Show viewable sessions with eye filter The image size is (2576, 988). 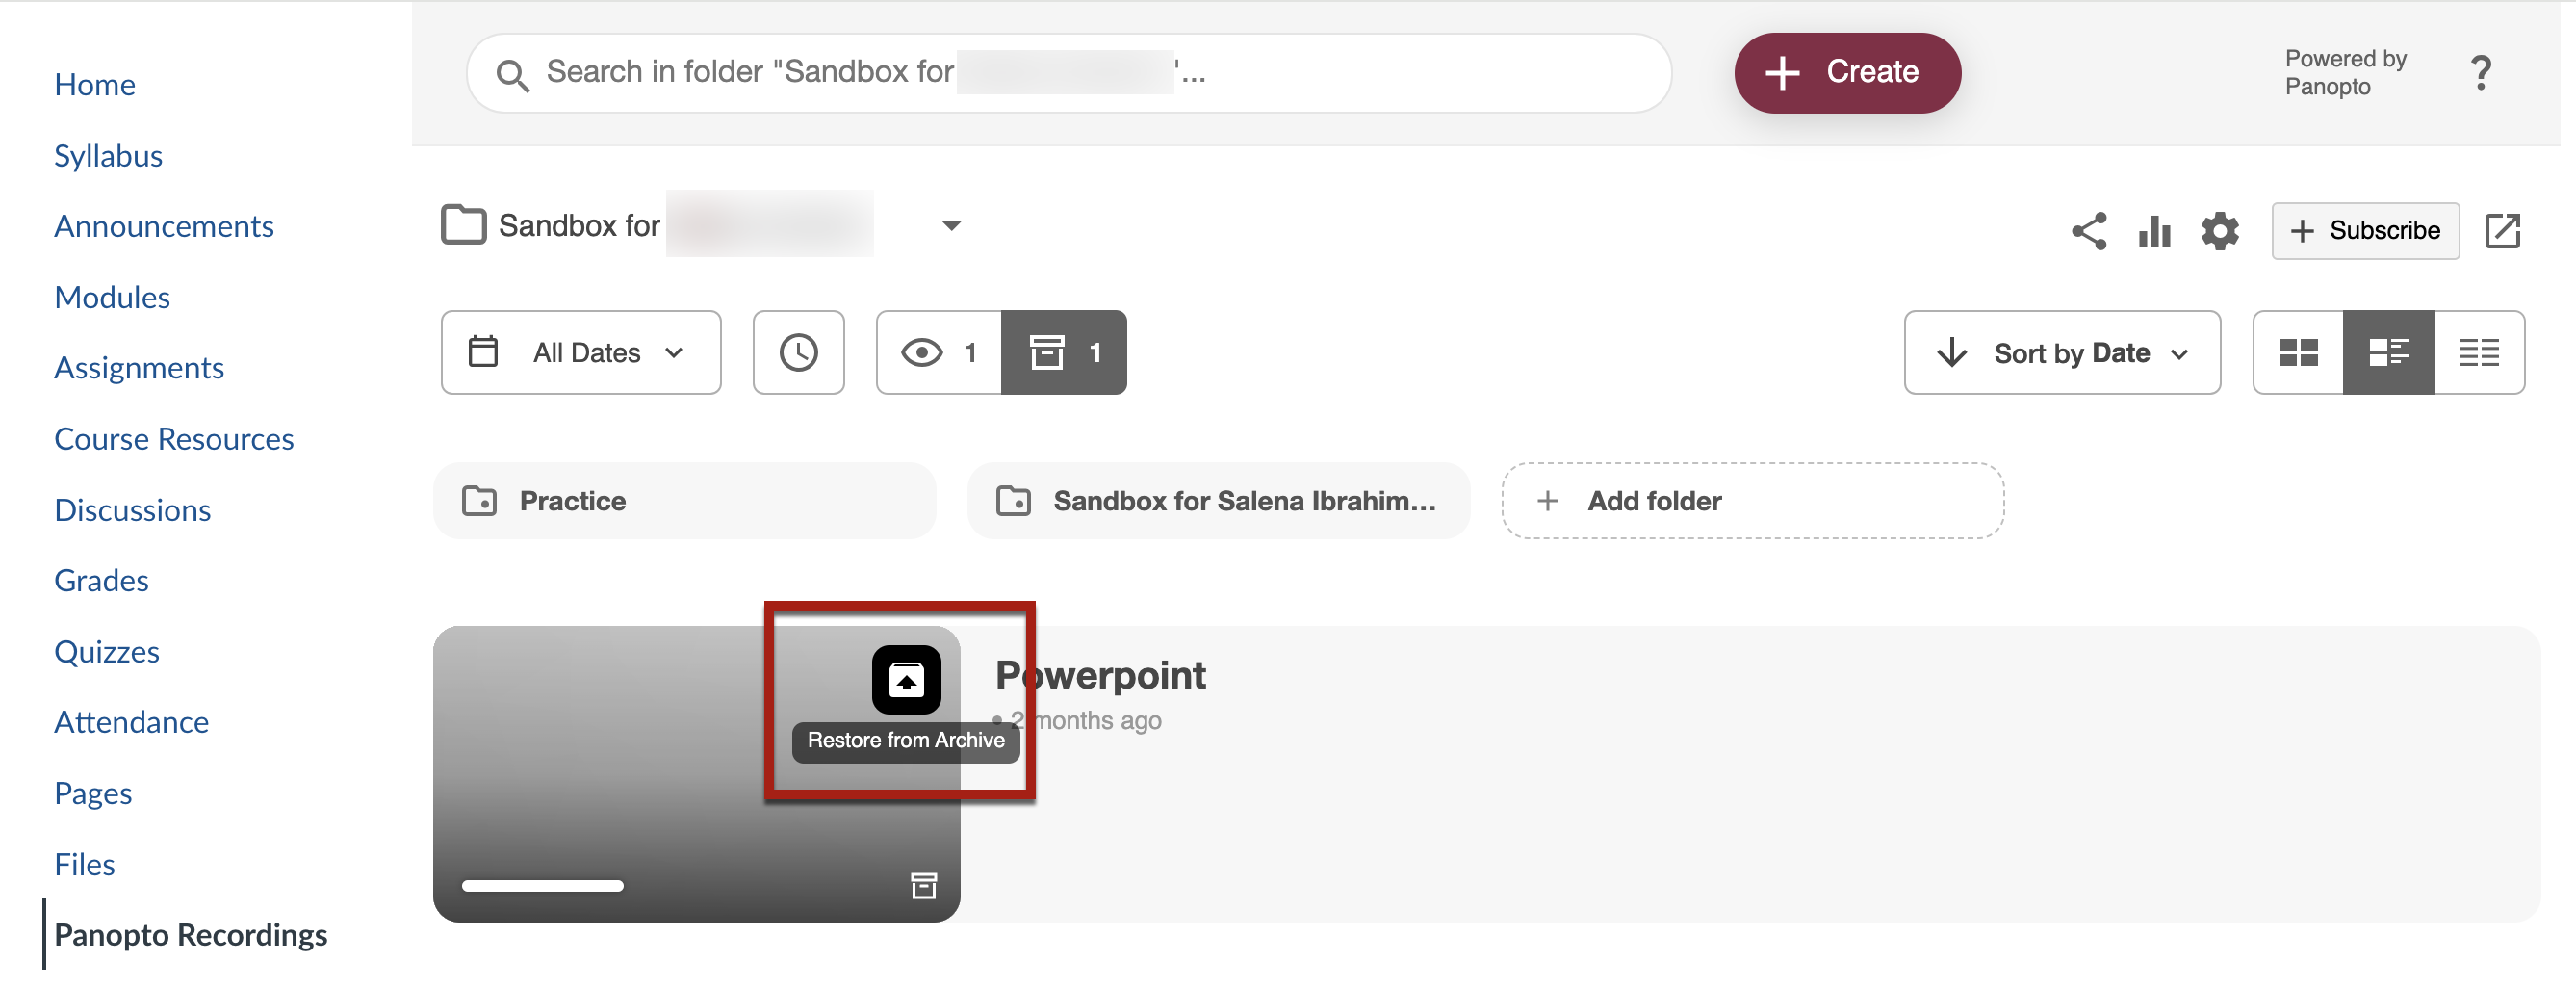click(939, 352)
